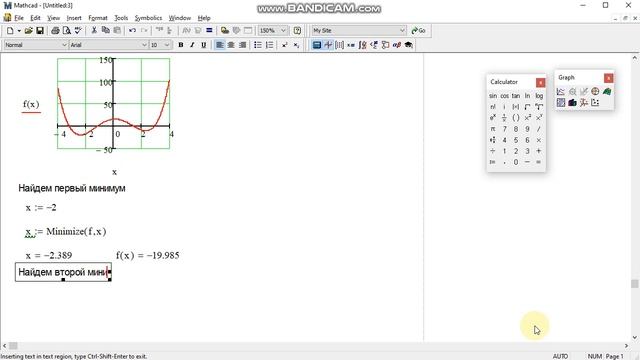
Task: Insert Surface Plot from Graph palette
Action: (x=607, y=91)
